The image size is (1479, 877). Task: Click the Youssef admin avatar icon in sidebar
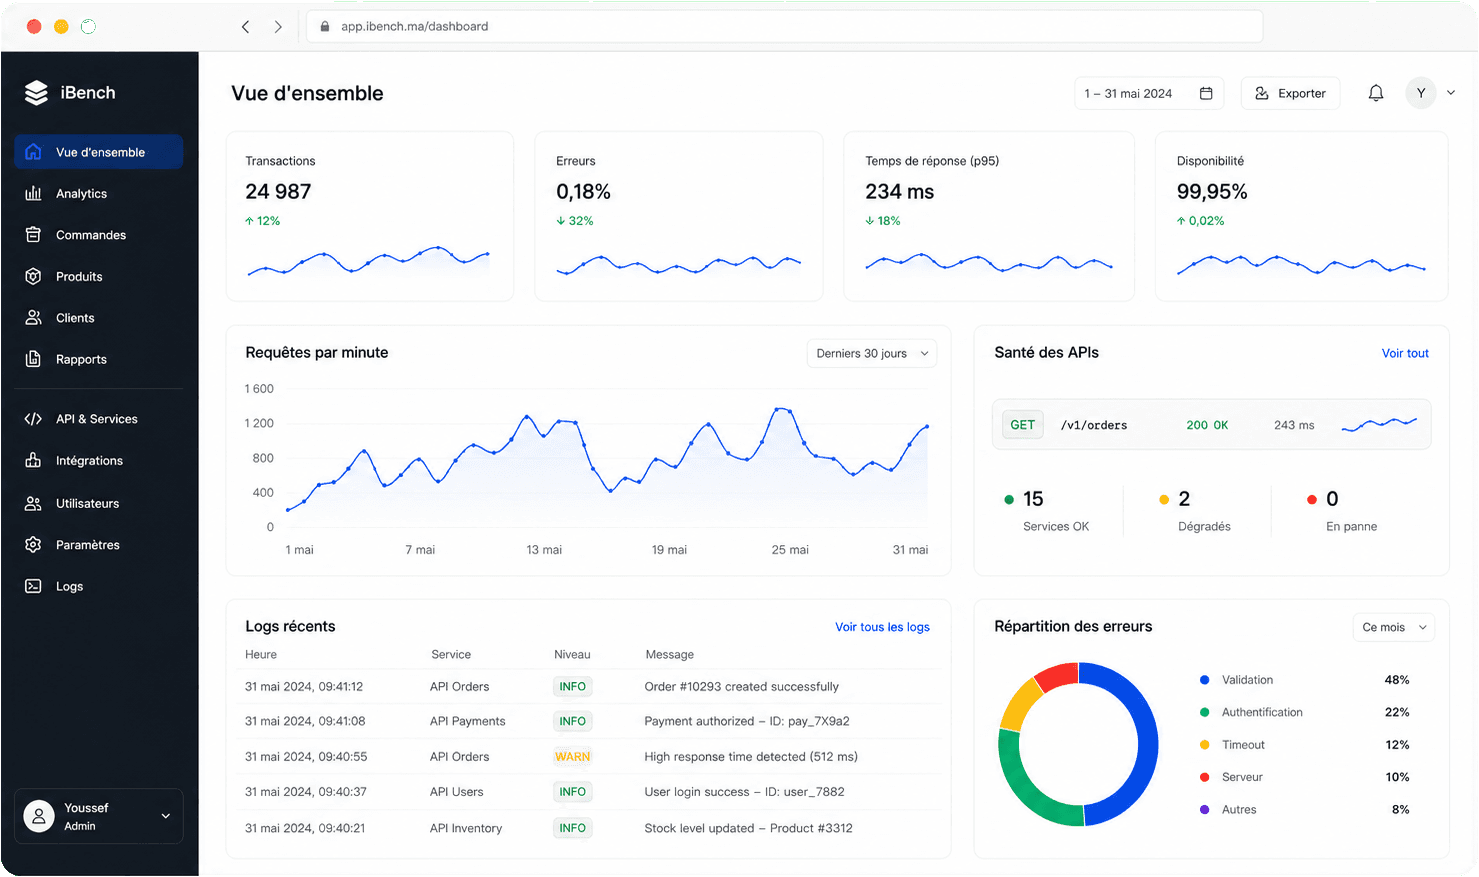tap(39, 816)
